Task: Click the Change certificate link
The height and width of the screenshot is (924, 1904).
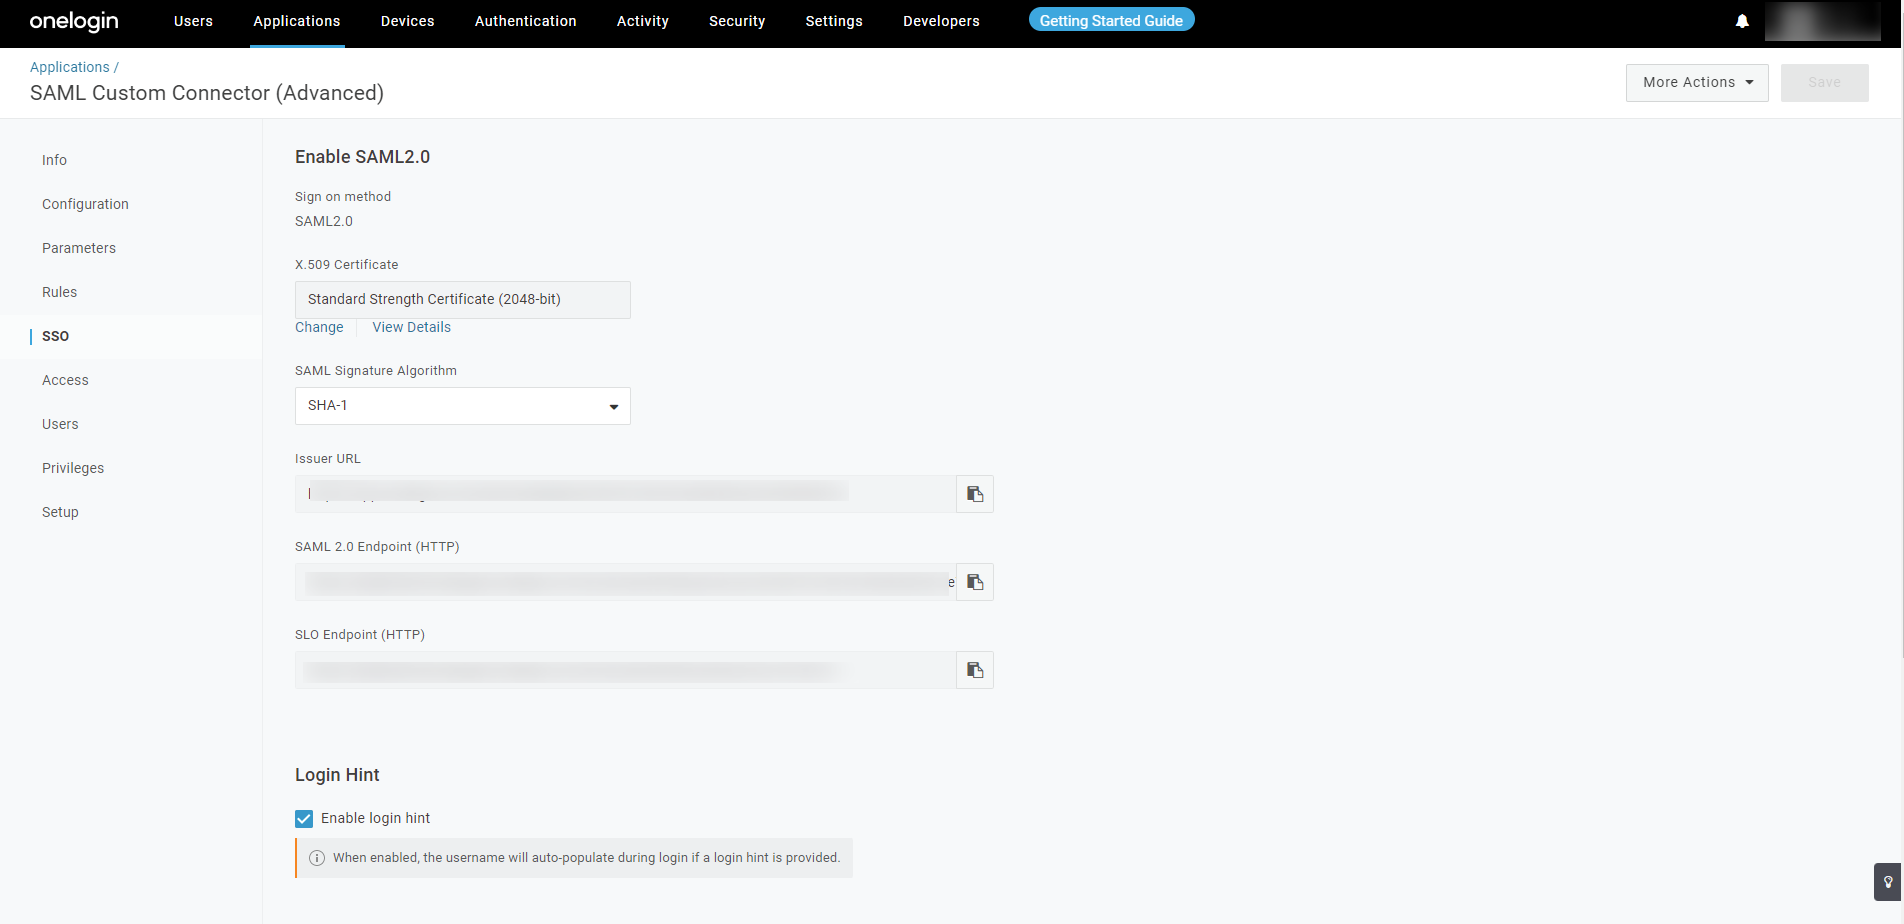Action: point(319,327)
